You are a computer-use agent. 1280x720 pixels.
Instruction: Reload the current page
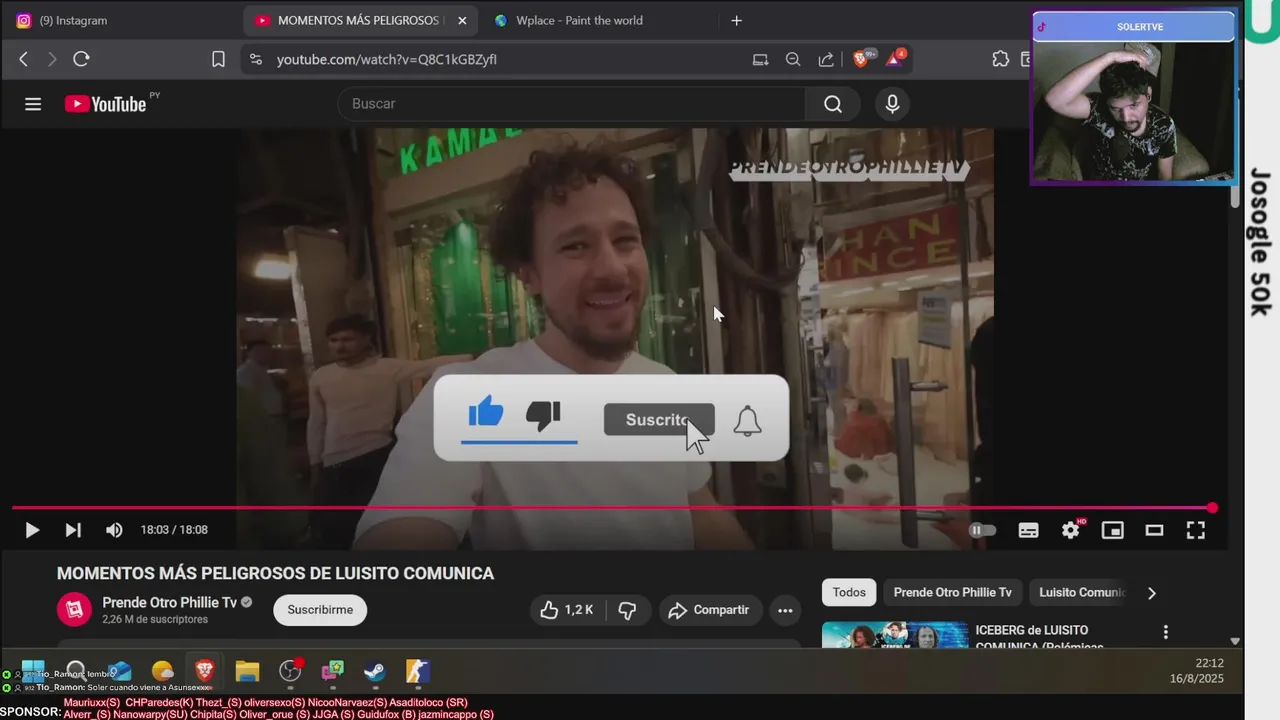pyautogui.click(x=82, y=59)
